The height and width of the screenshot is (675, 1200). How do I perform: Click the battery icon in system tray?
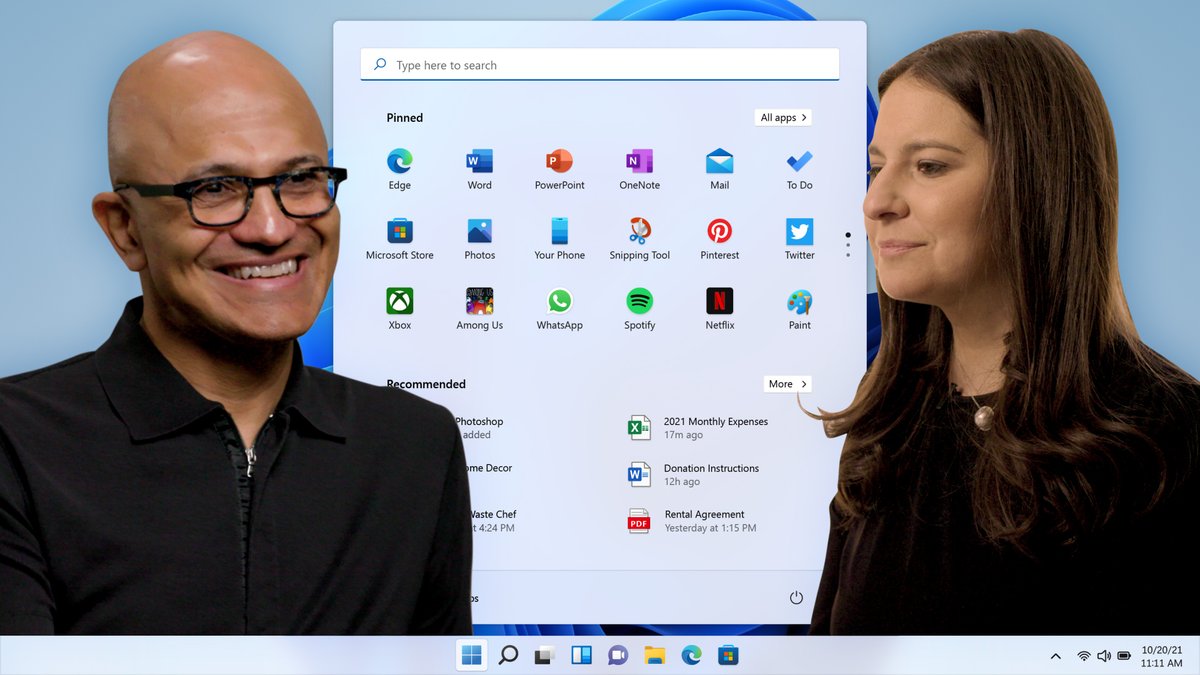1124,656
